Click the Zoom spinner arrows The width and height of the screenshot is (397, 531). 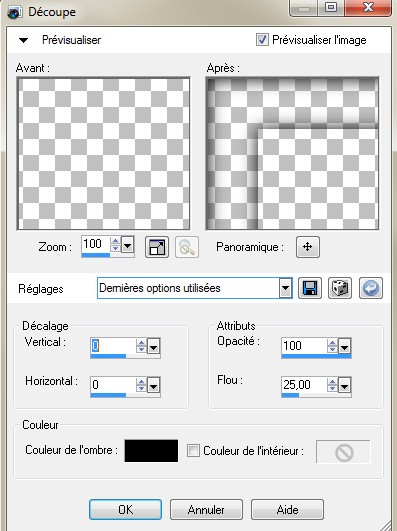coord(116,244)
